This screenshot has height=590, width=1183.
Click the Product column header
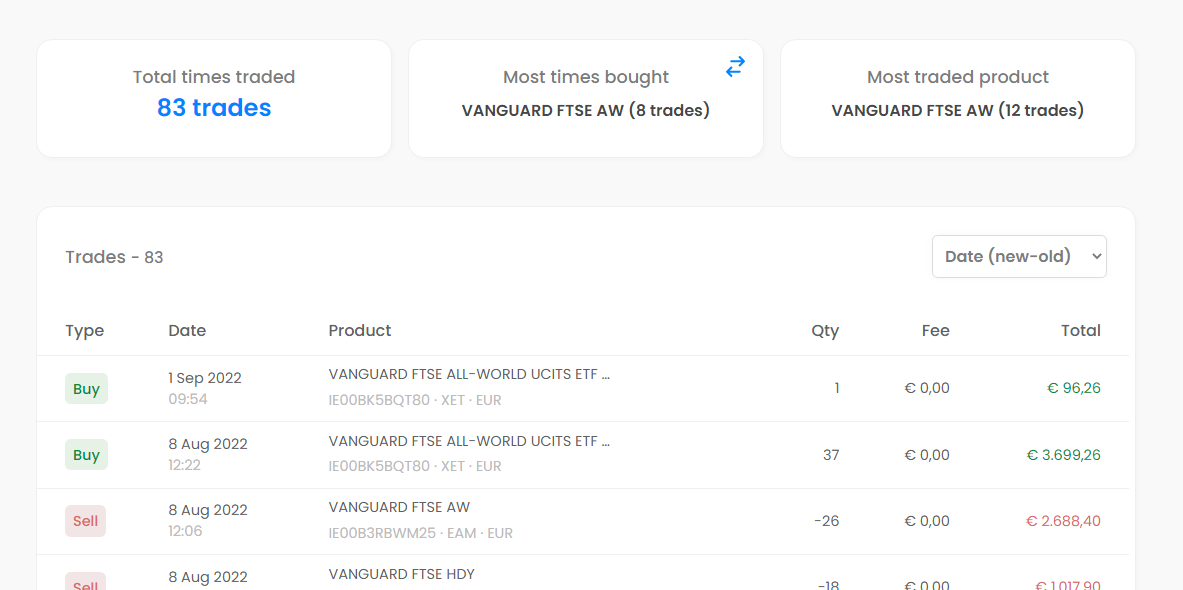click(360, 331)
